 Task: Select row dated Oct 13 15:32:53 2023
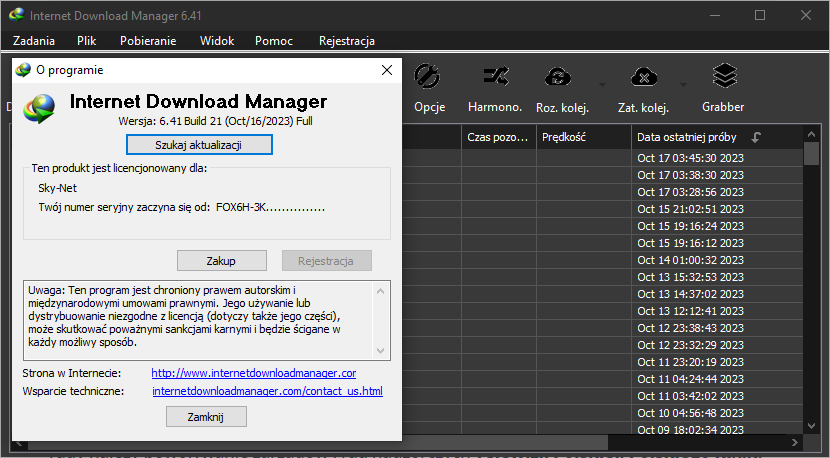tap(690, 277)
